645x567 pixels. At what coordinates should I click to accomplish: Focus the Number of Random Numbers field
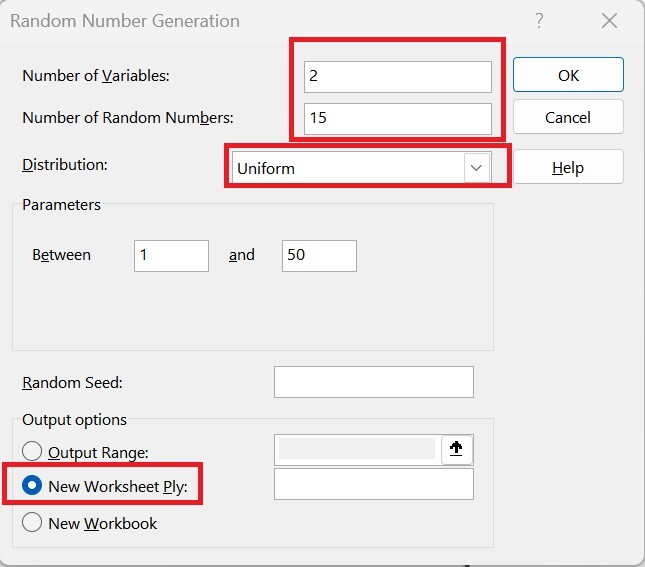click(398, 117)
